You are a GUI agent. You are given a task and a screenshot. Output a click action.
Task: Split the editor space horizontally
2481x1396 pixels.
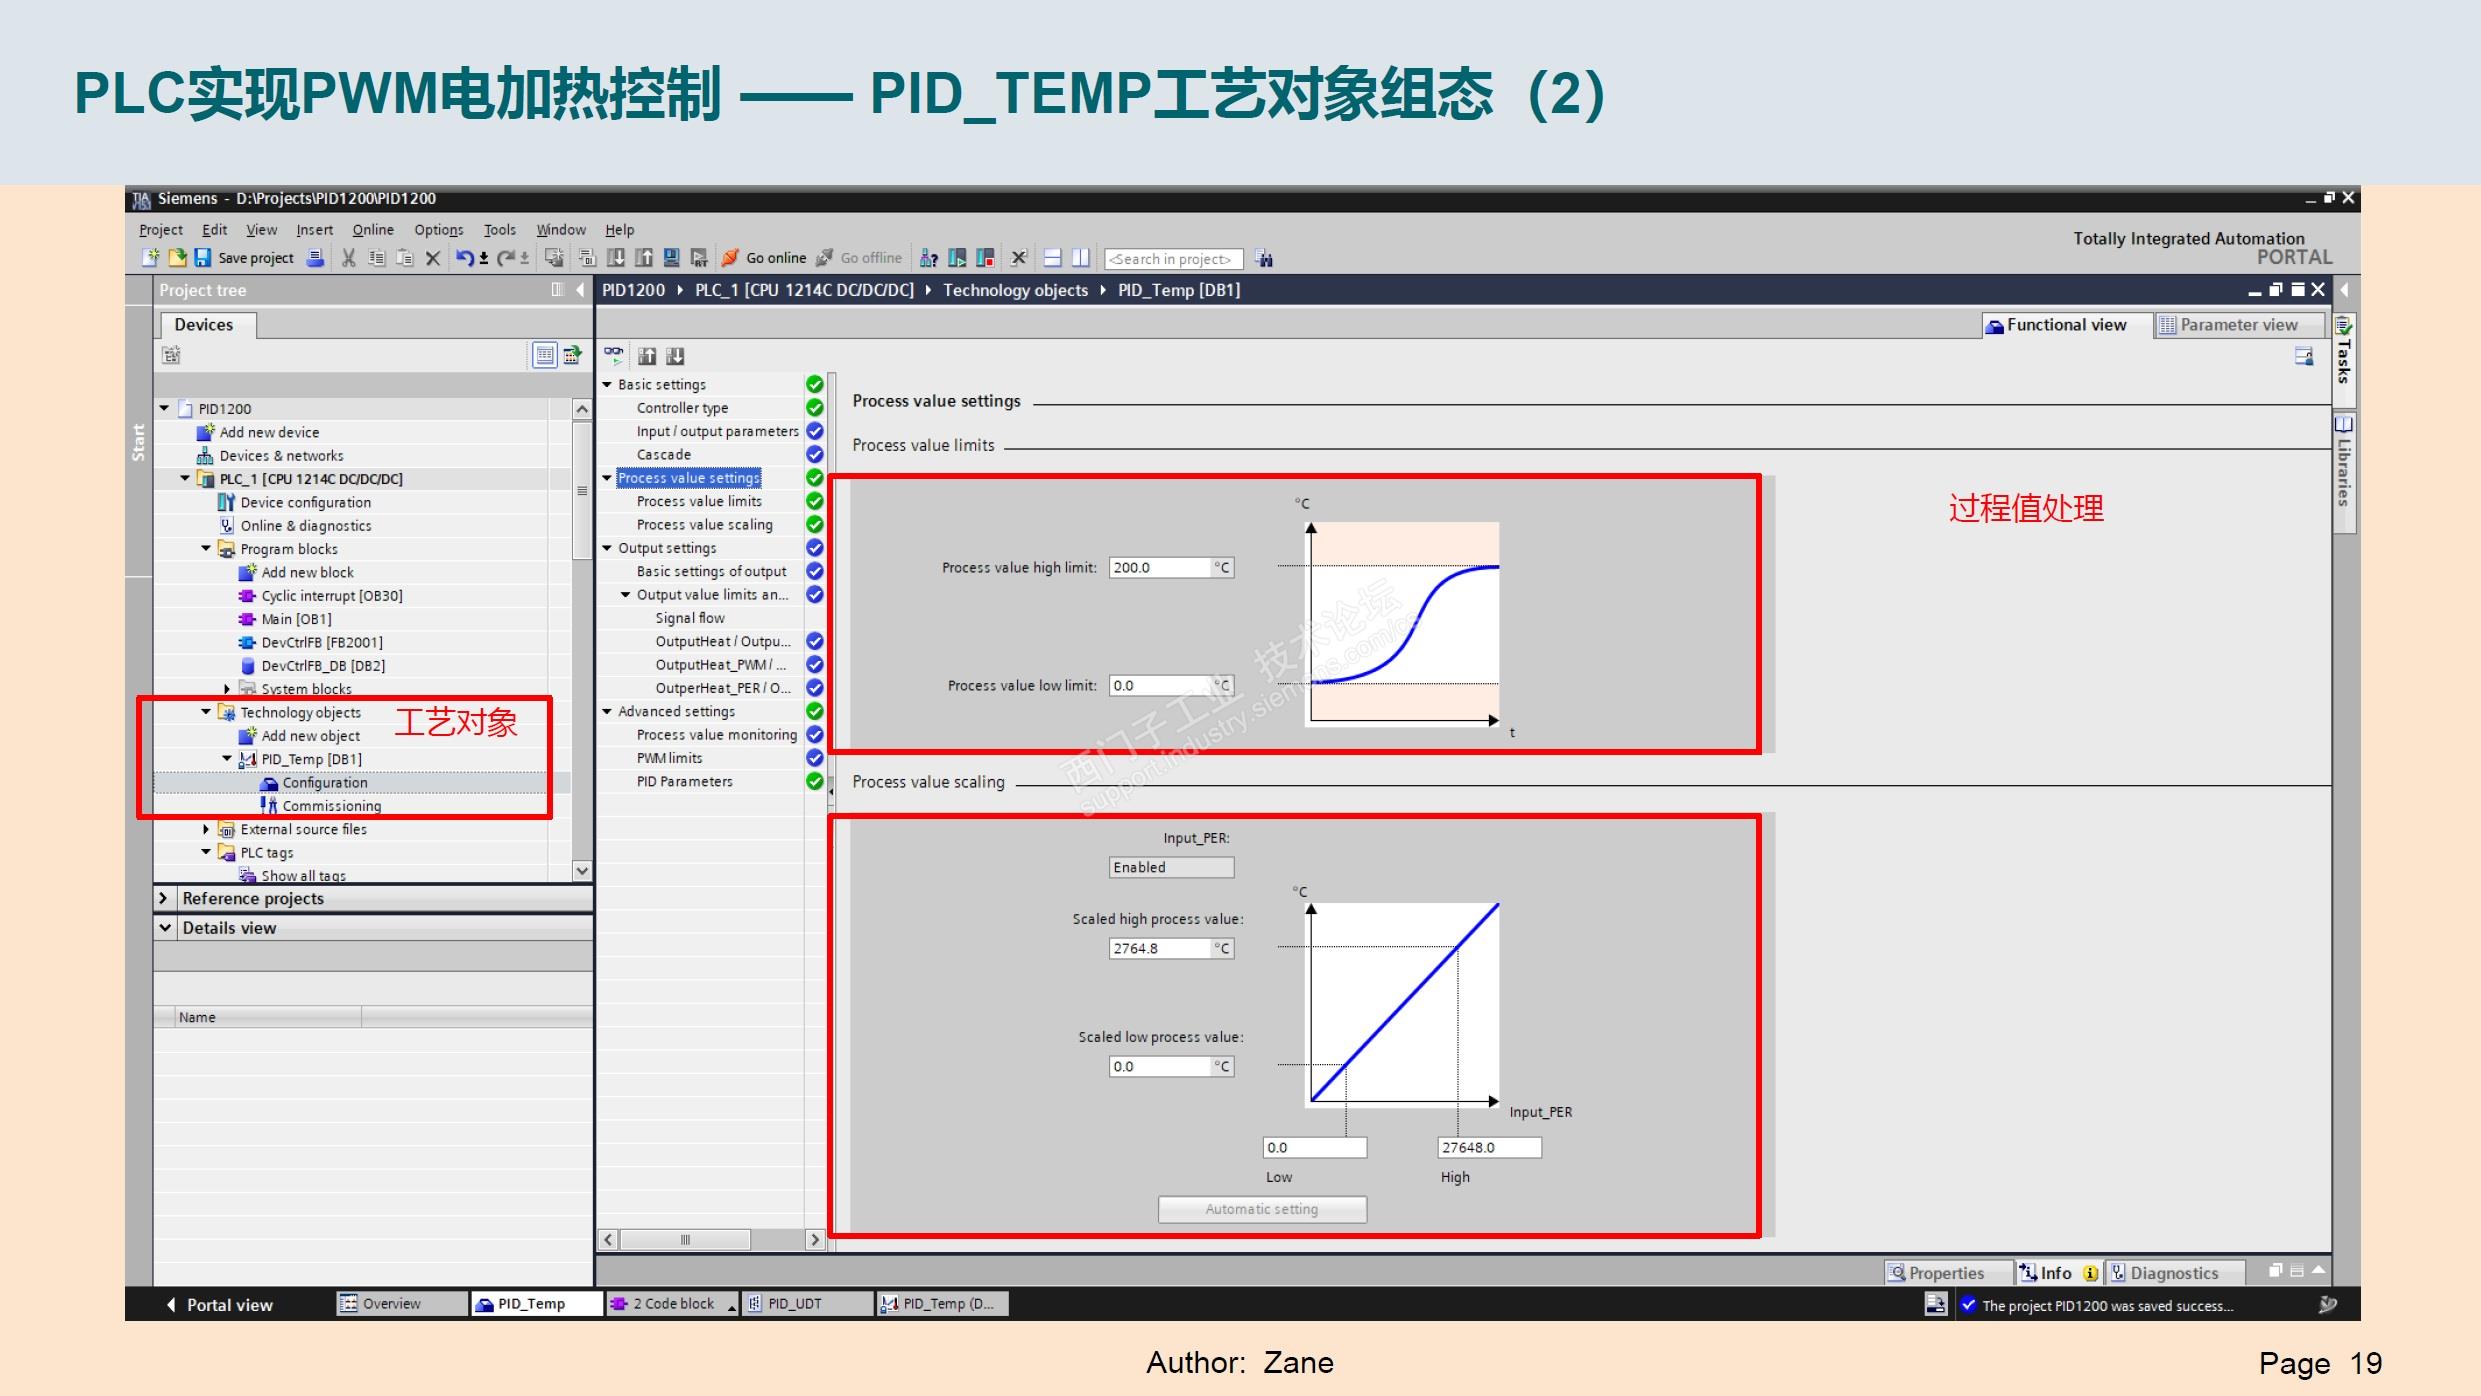[1052, 258]
